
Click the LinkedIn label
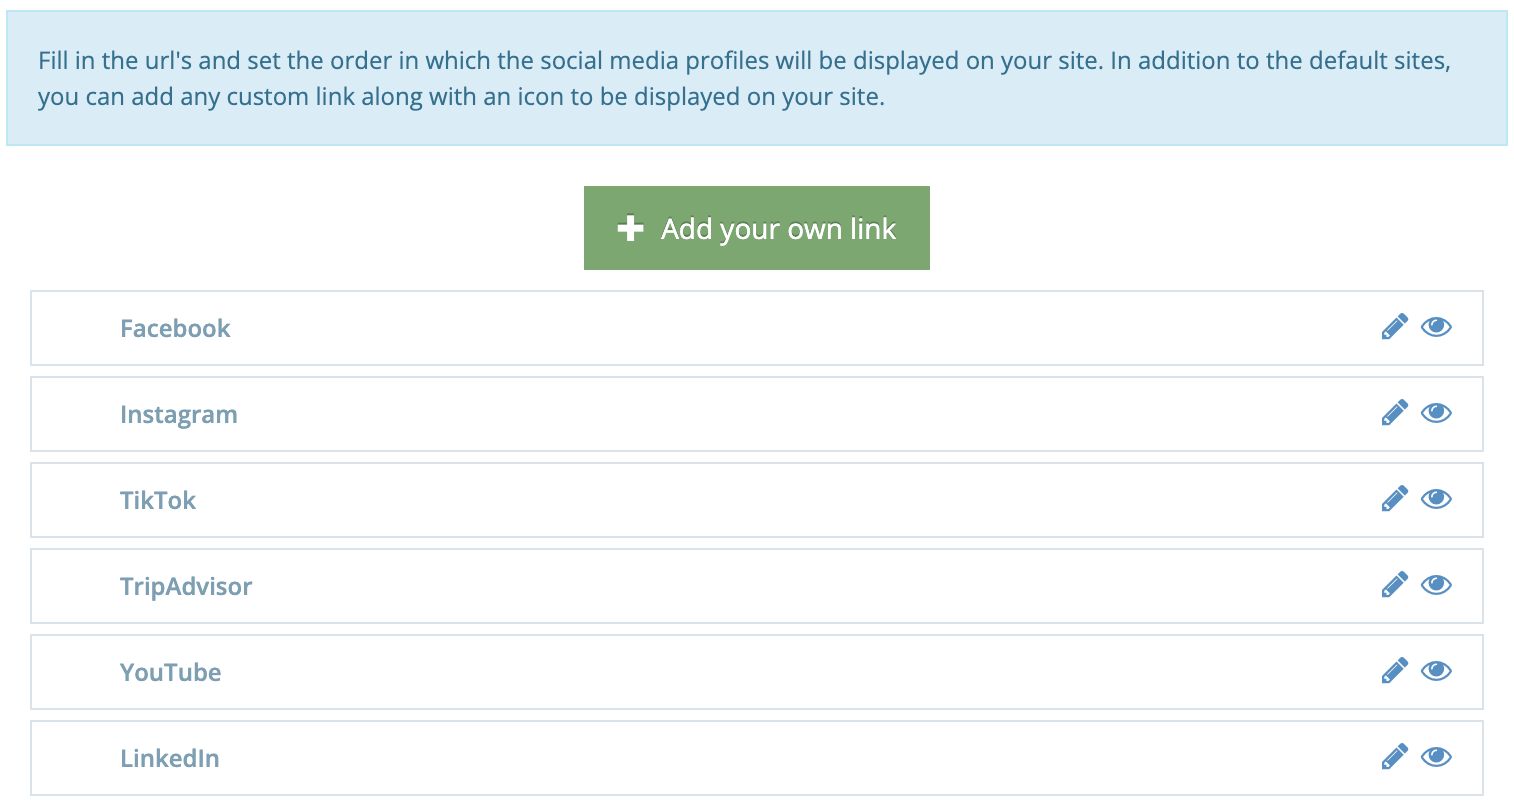169,758
